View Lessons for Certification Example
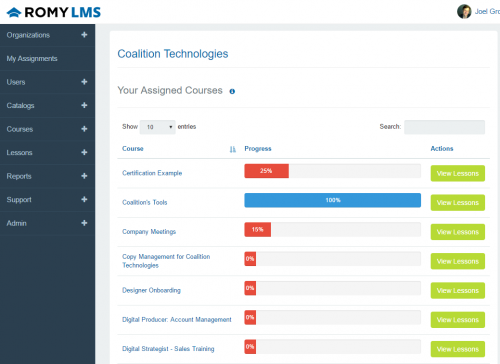500x364 pixels. point(458,173)
